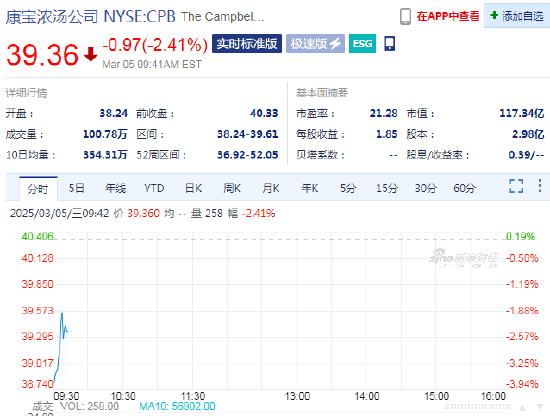550x416 pixels.
Task: Click the 10日均量 value 354.31万
Action: point(105,155)
